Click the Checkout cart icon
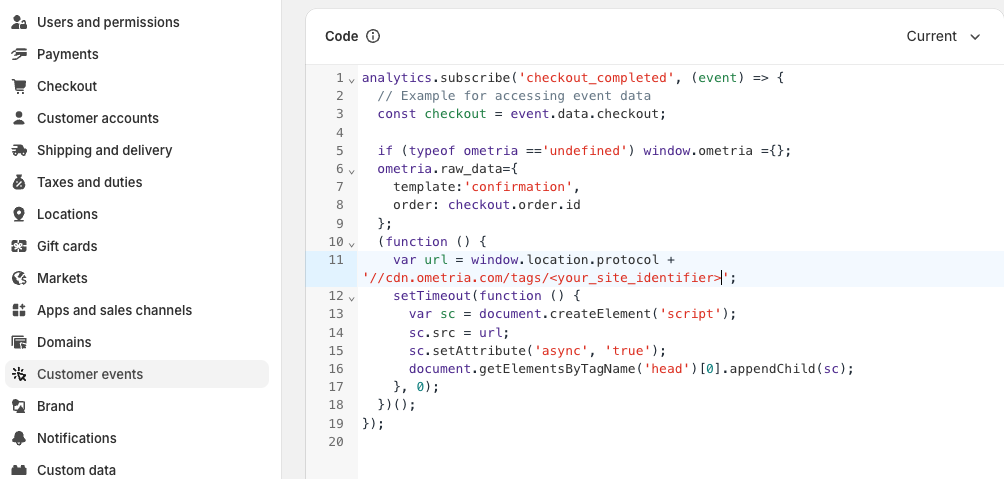This screenshot has width=1004, height=479. coord(18,86)
